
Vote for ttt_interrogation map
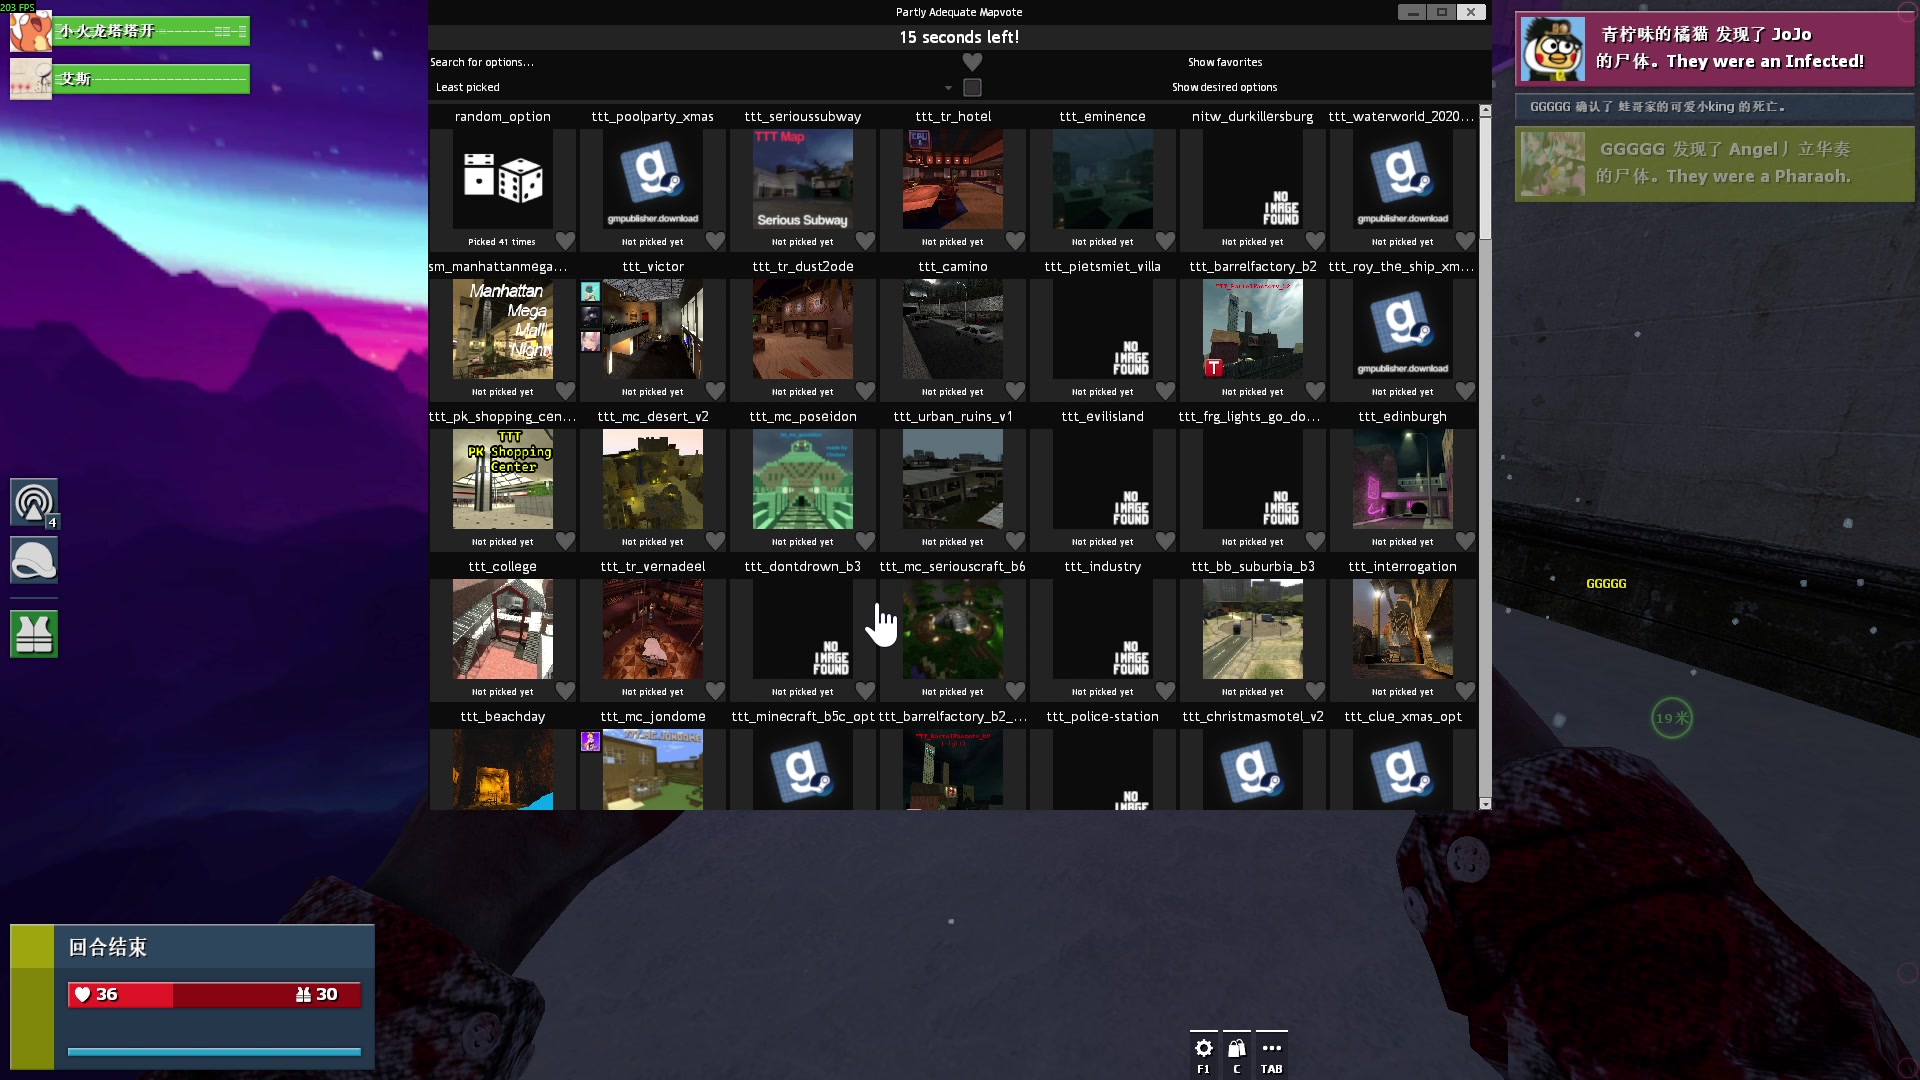tap(1402, 630)
